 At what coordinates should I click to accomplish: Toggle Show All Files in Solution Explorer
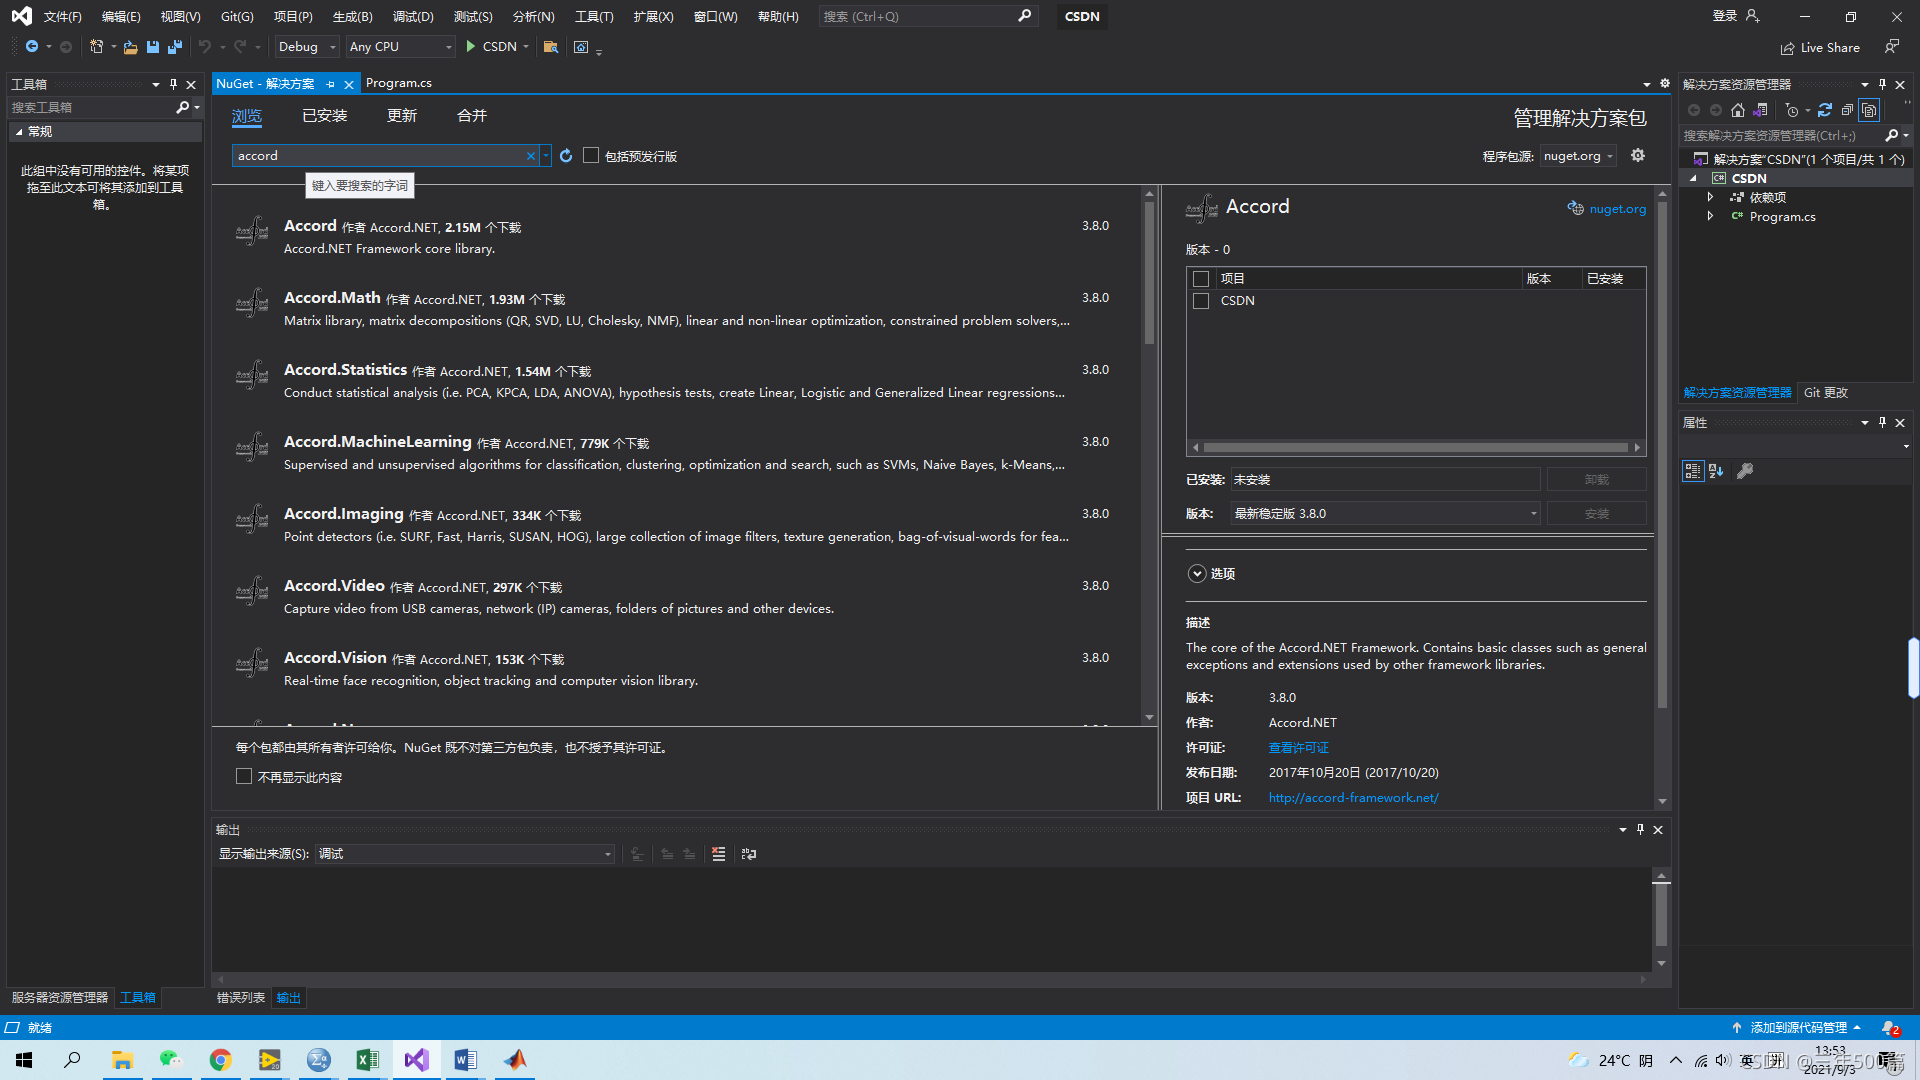[x=1869, y=110]
